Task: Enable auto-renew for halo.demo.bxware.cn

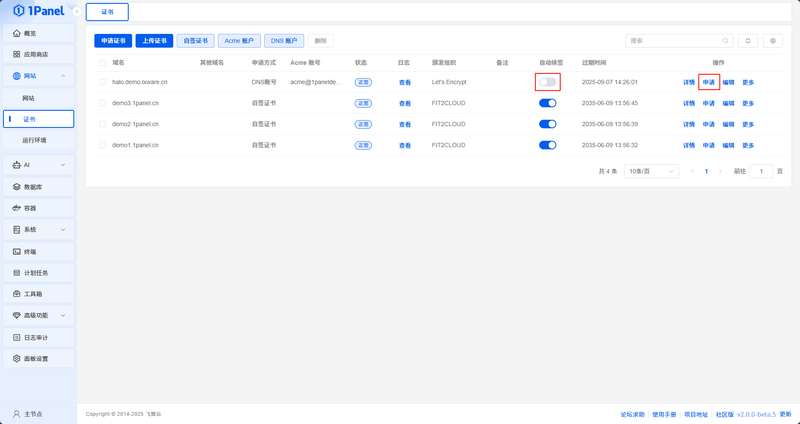Action: click(x=547, y=82)
